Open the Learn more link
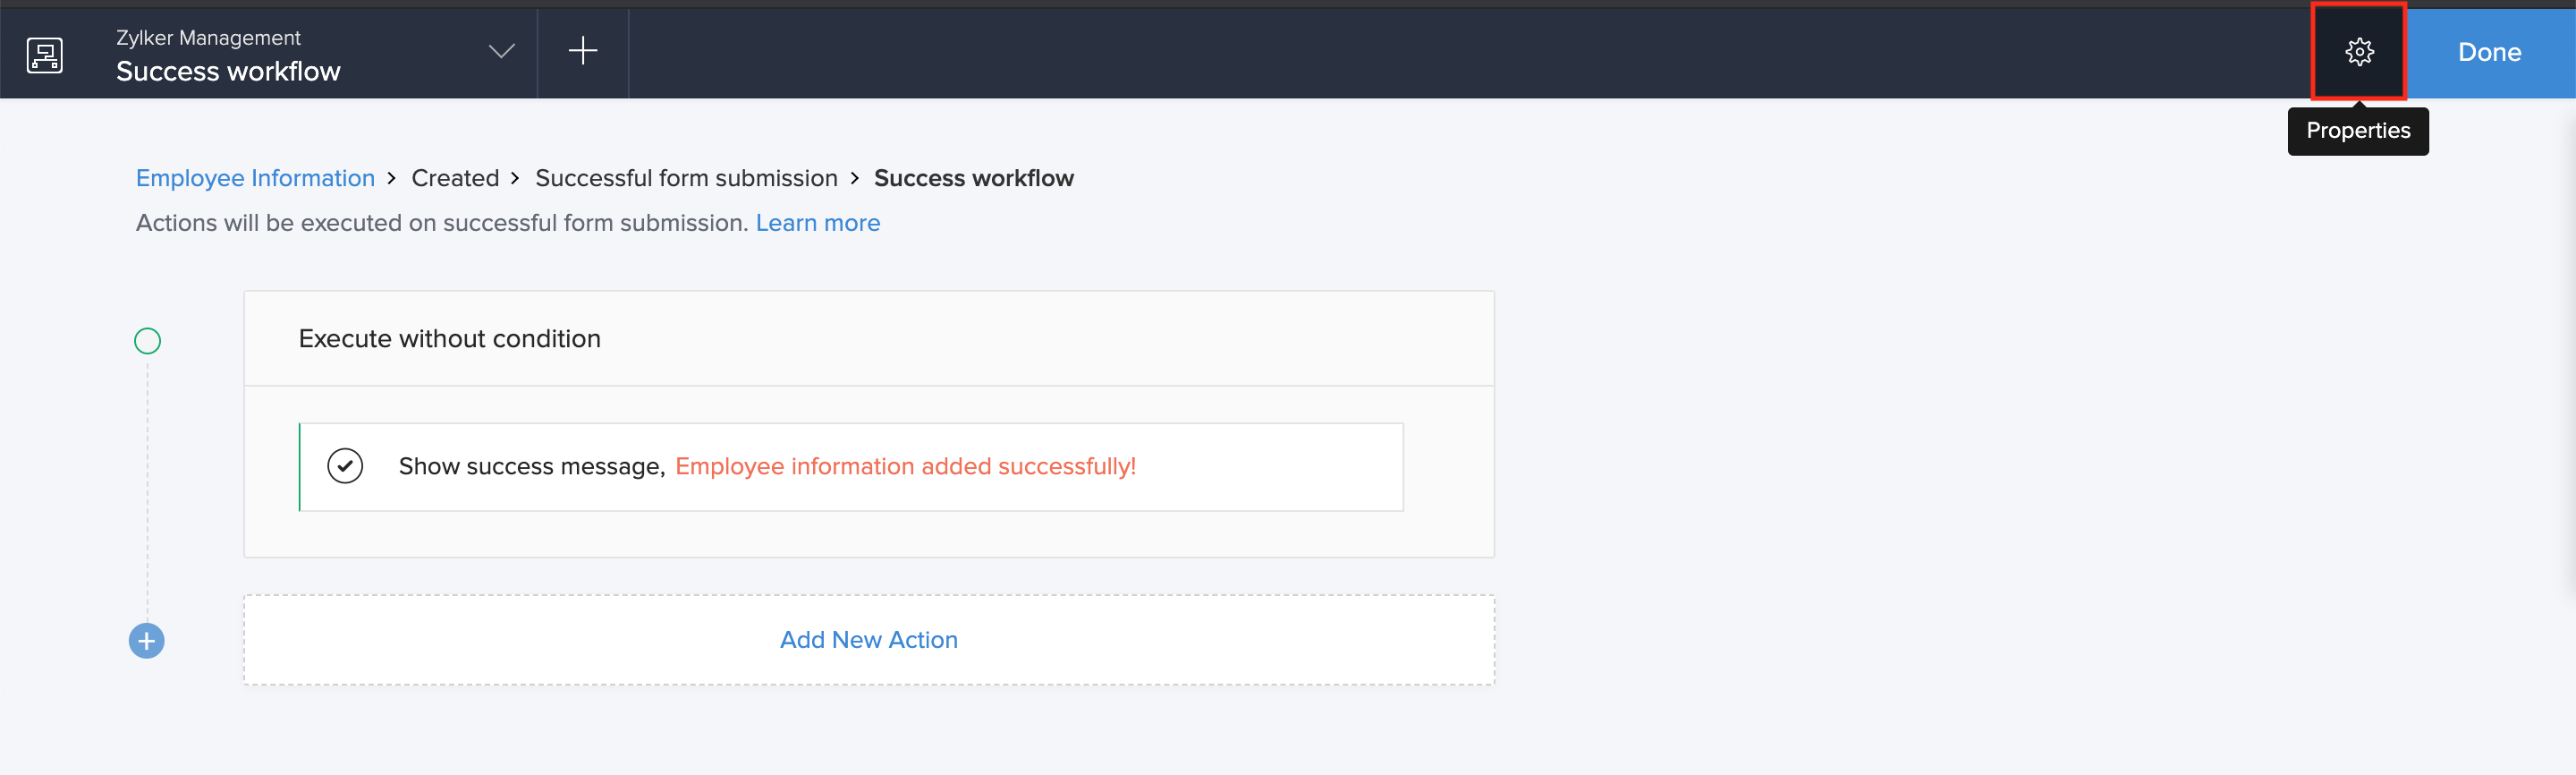 click(x=817, y=223)
